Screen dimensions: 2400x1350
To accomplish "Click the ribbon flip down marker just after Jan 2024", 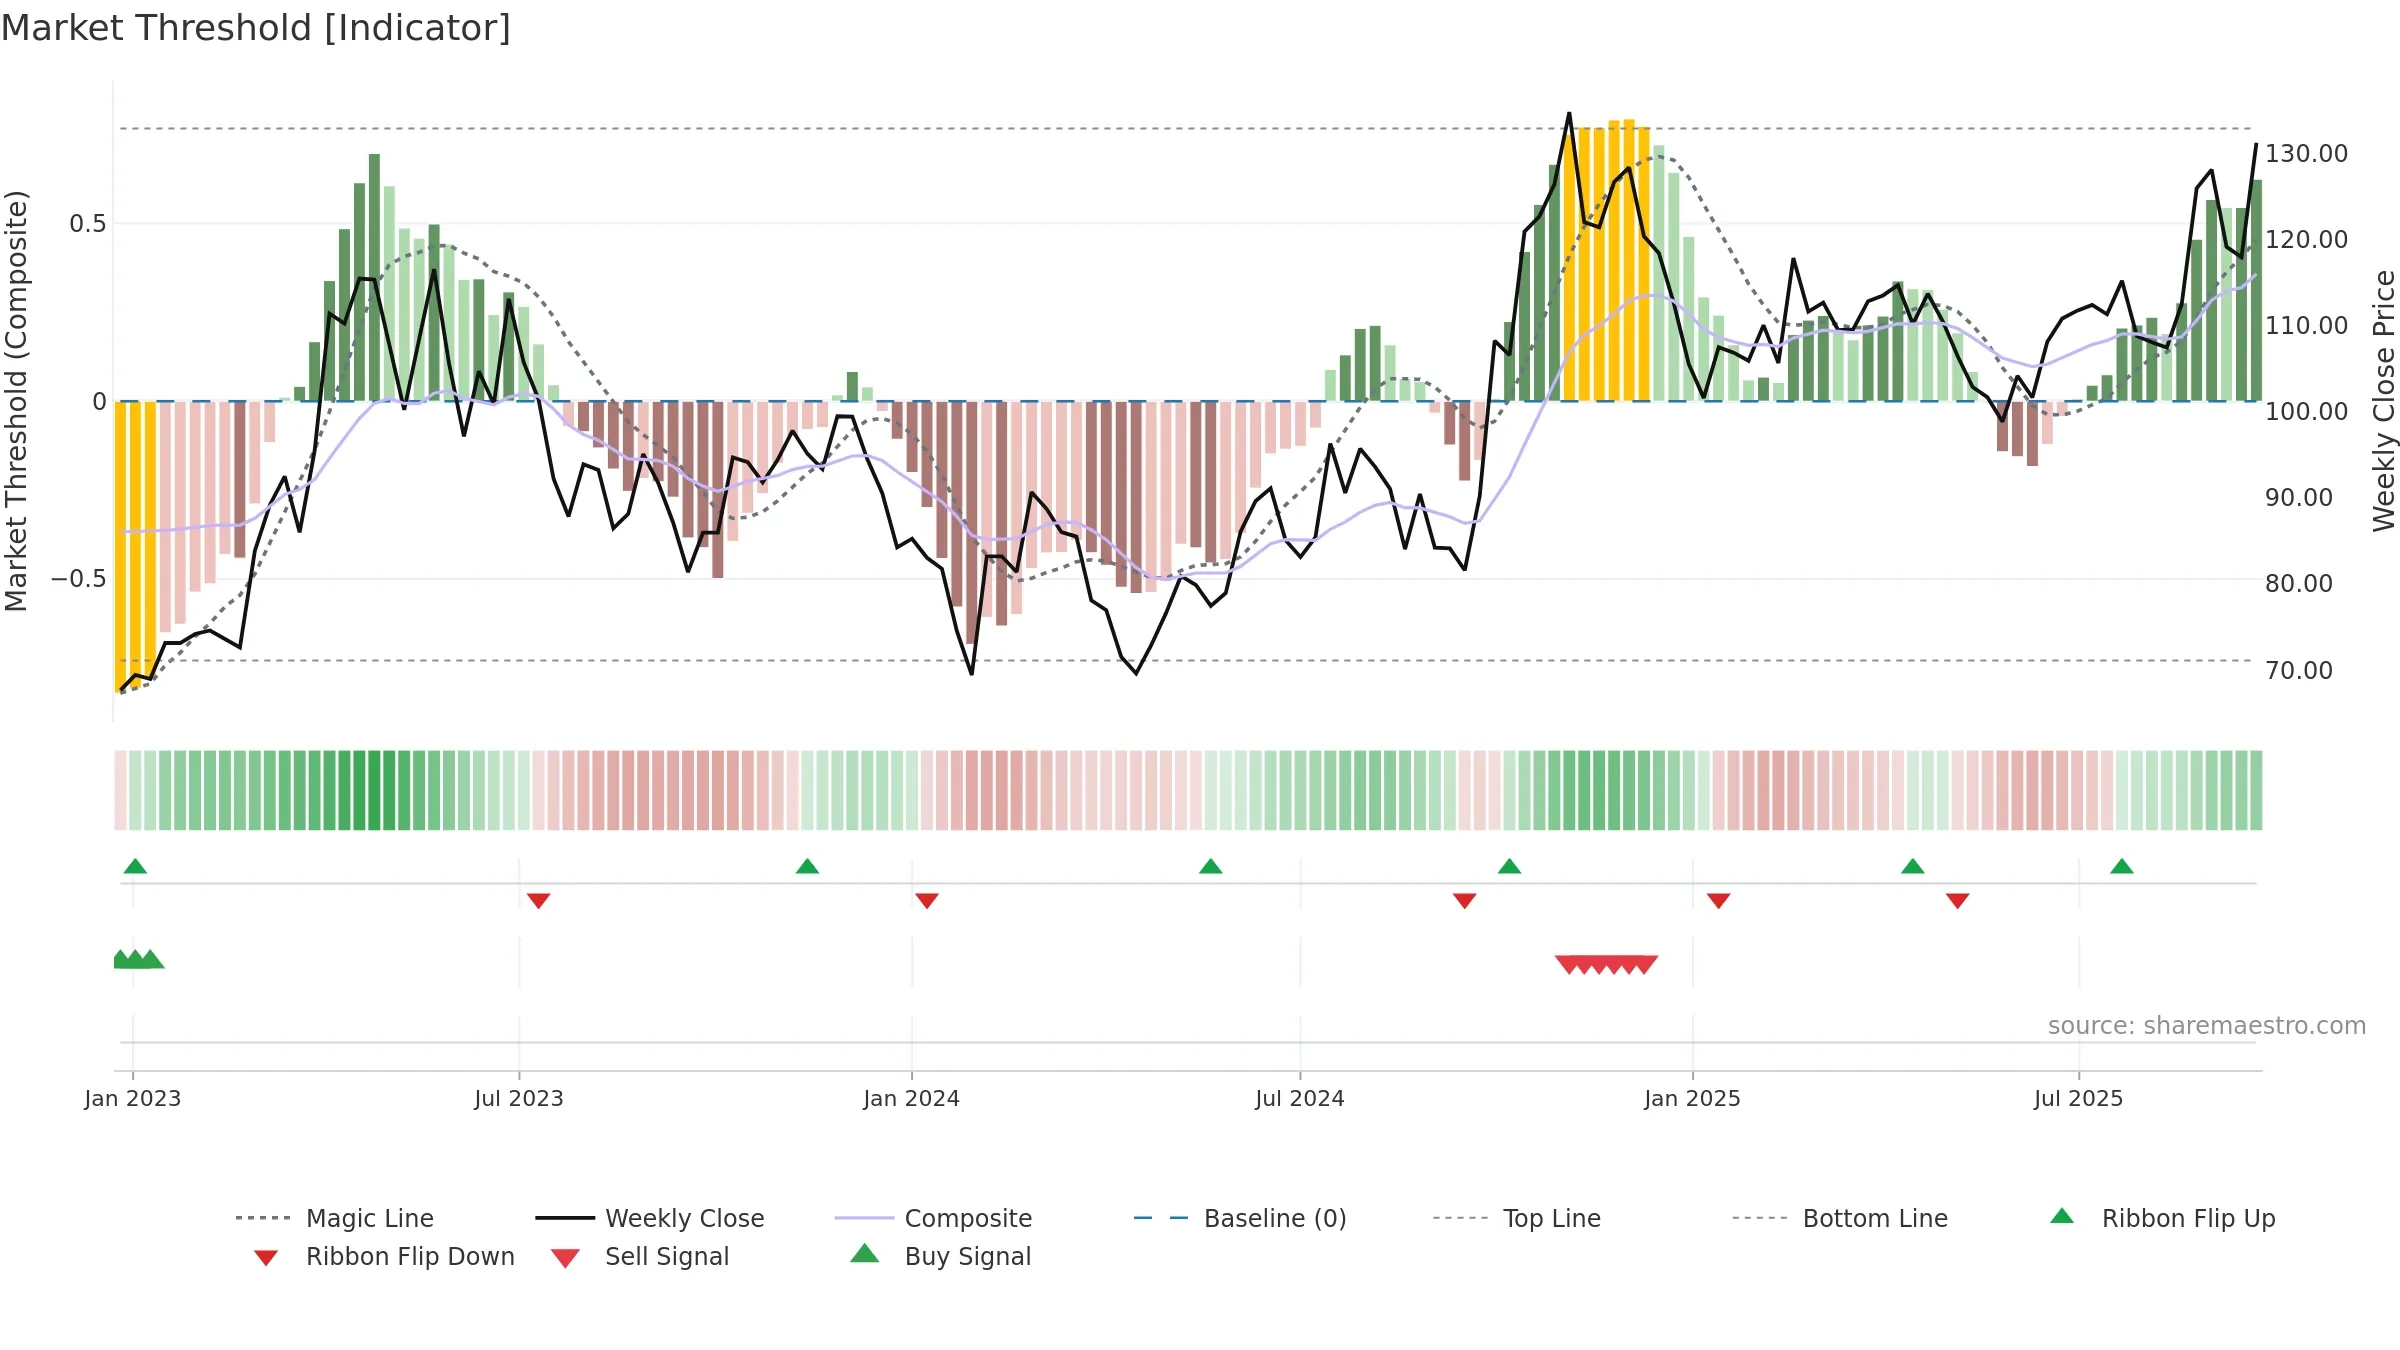I will pyautogui.click(x=927, y=901).
